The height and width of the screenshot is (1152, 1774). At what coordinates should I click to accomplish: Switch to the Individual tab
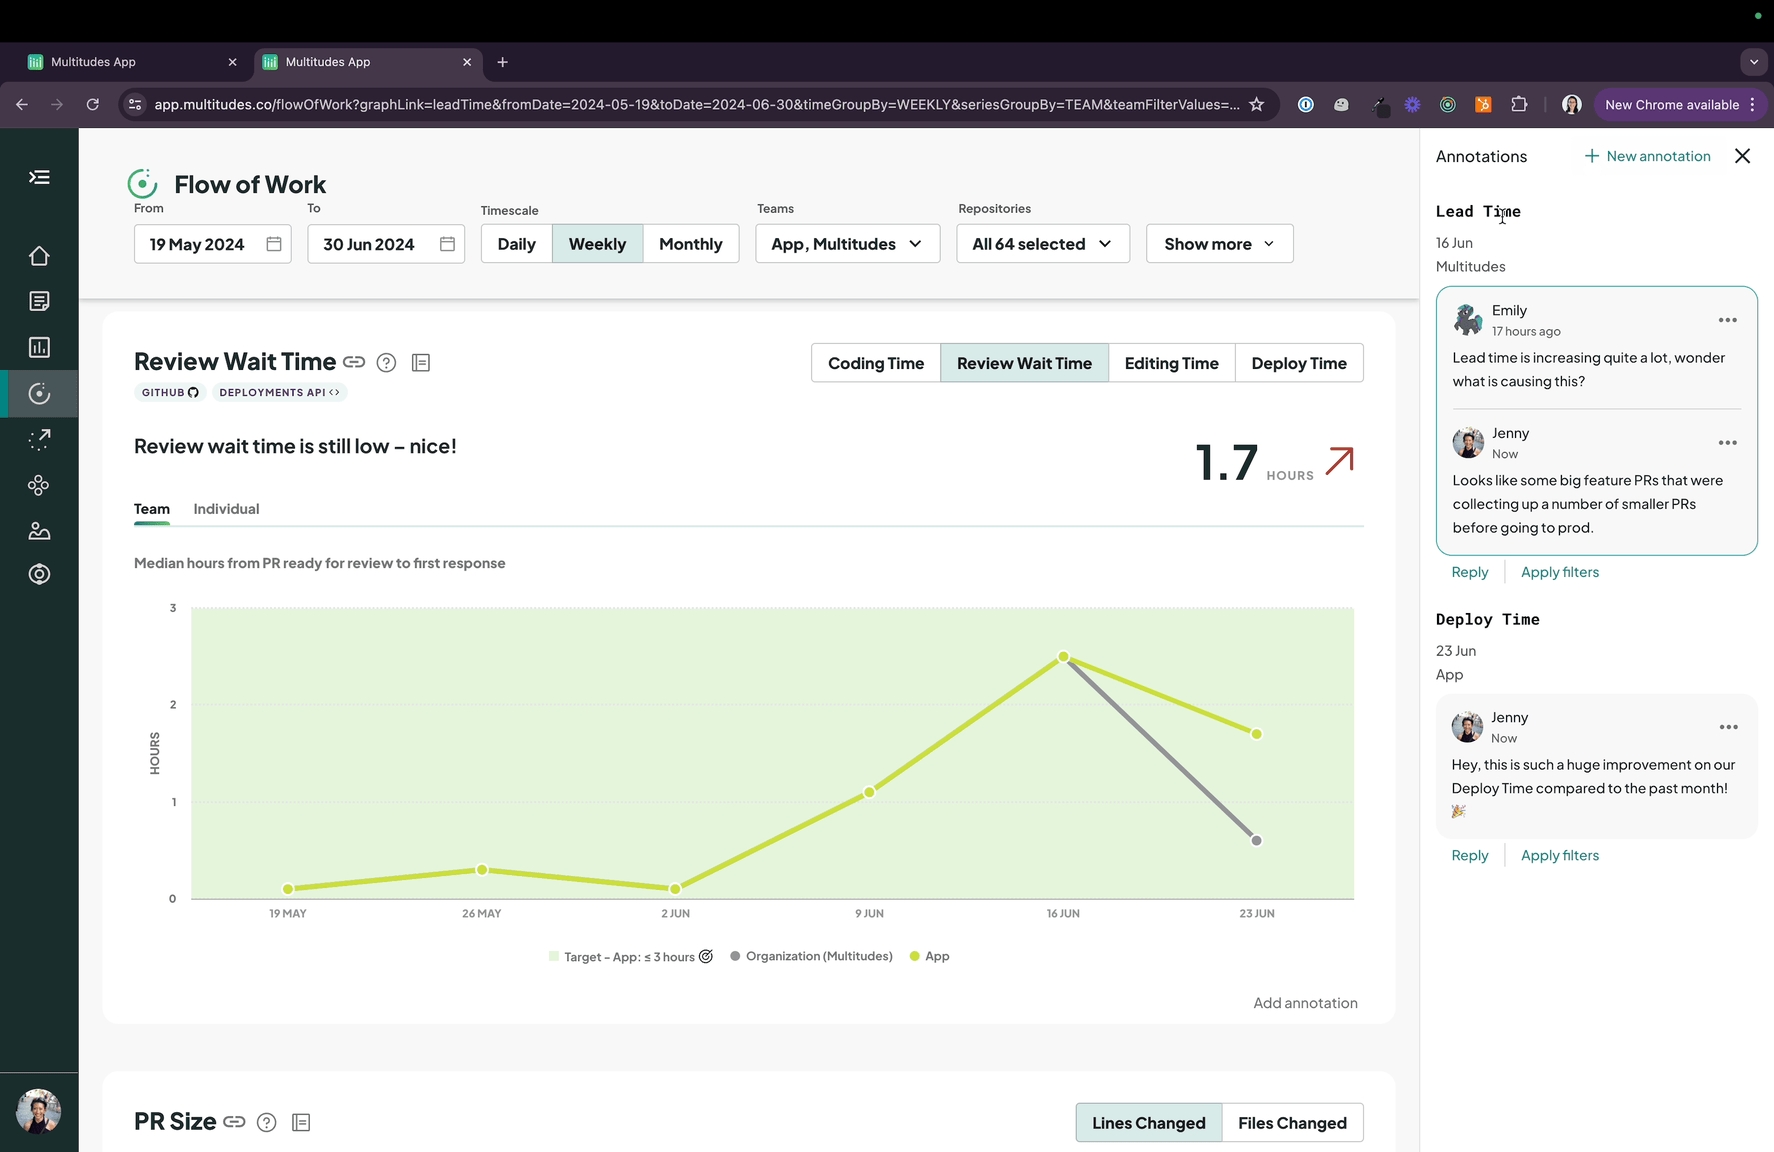[226, 509]
